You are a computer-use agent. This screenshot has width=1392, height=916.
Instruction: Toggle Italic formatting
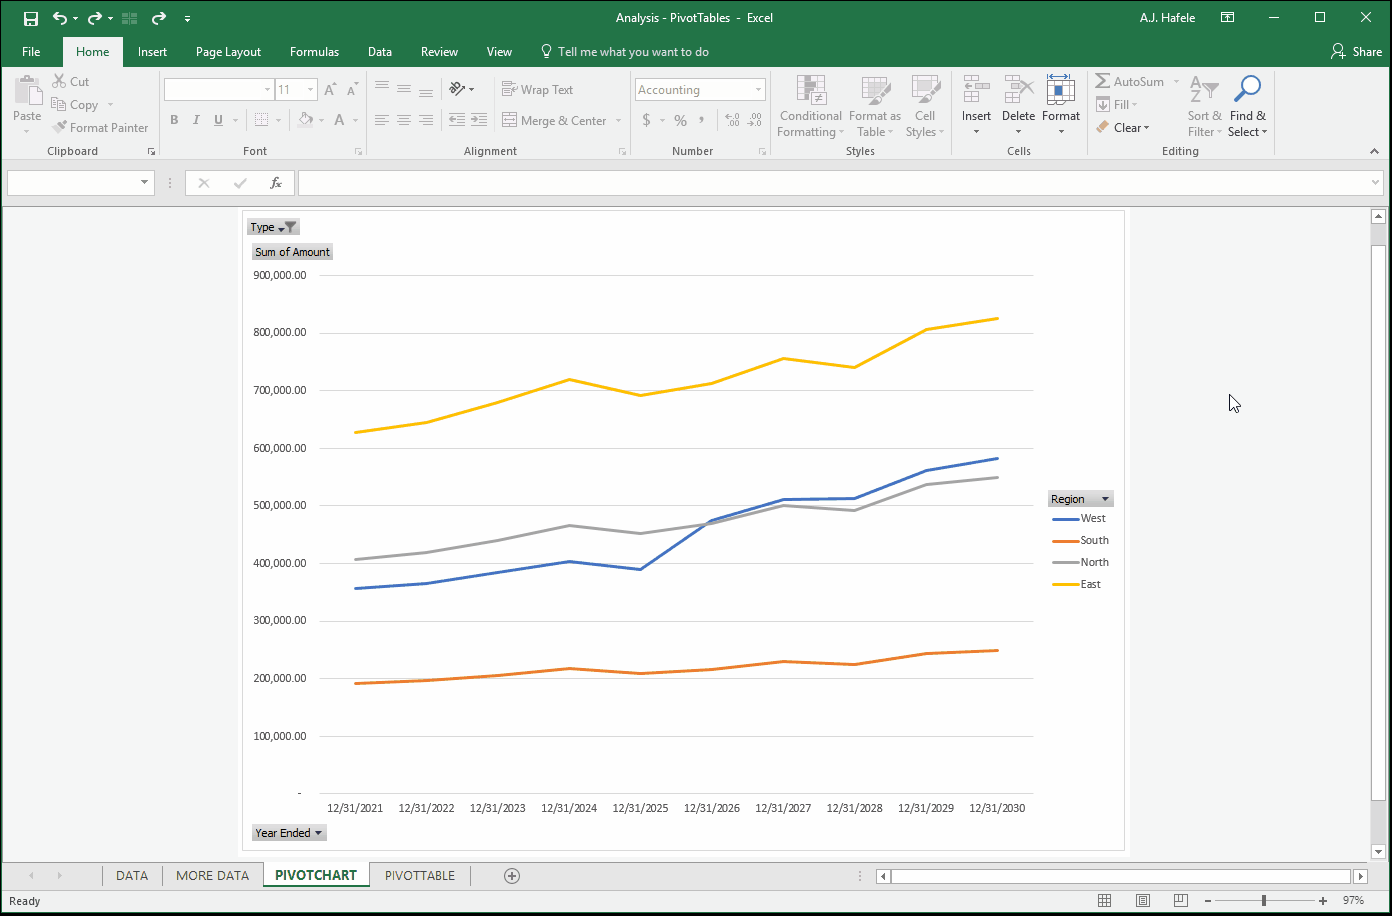(x=196, y=120)
